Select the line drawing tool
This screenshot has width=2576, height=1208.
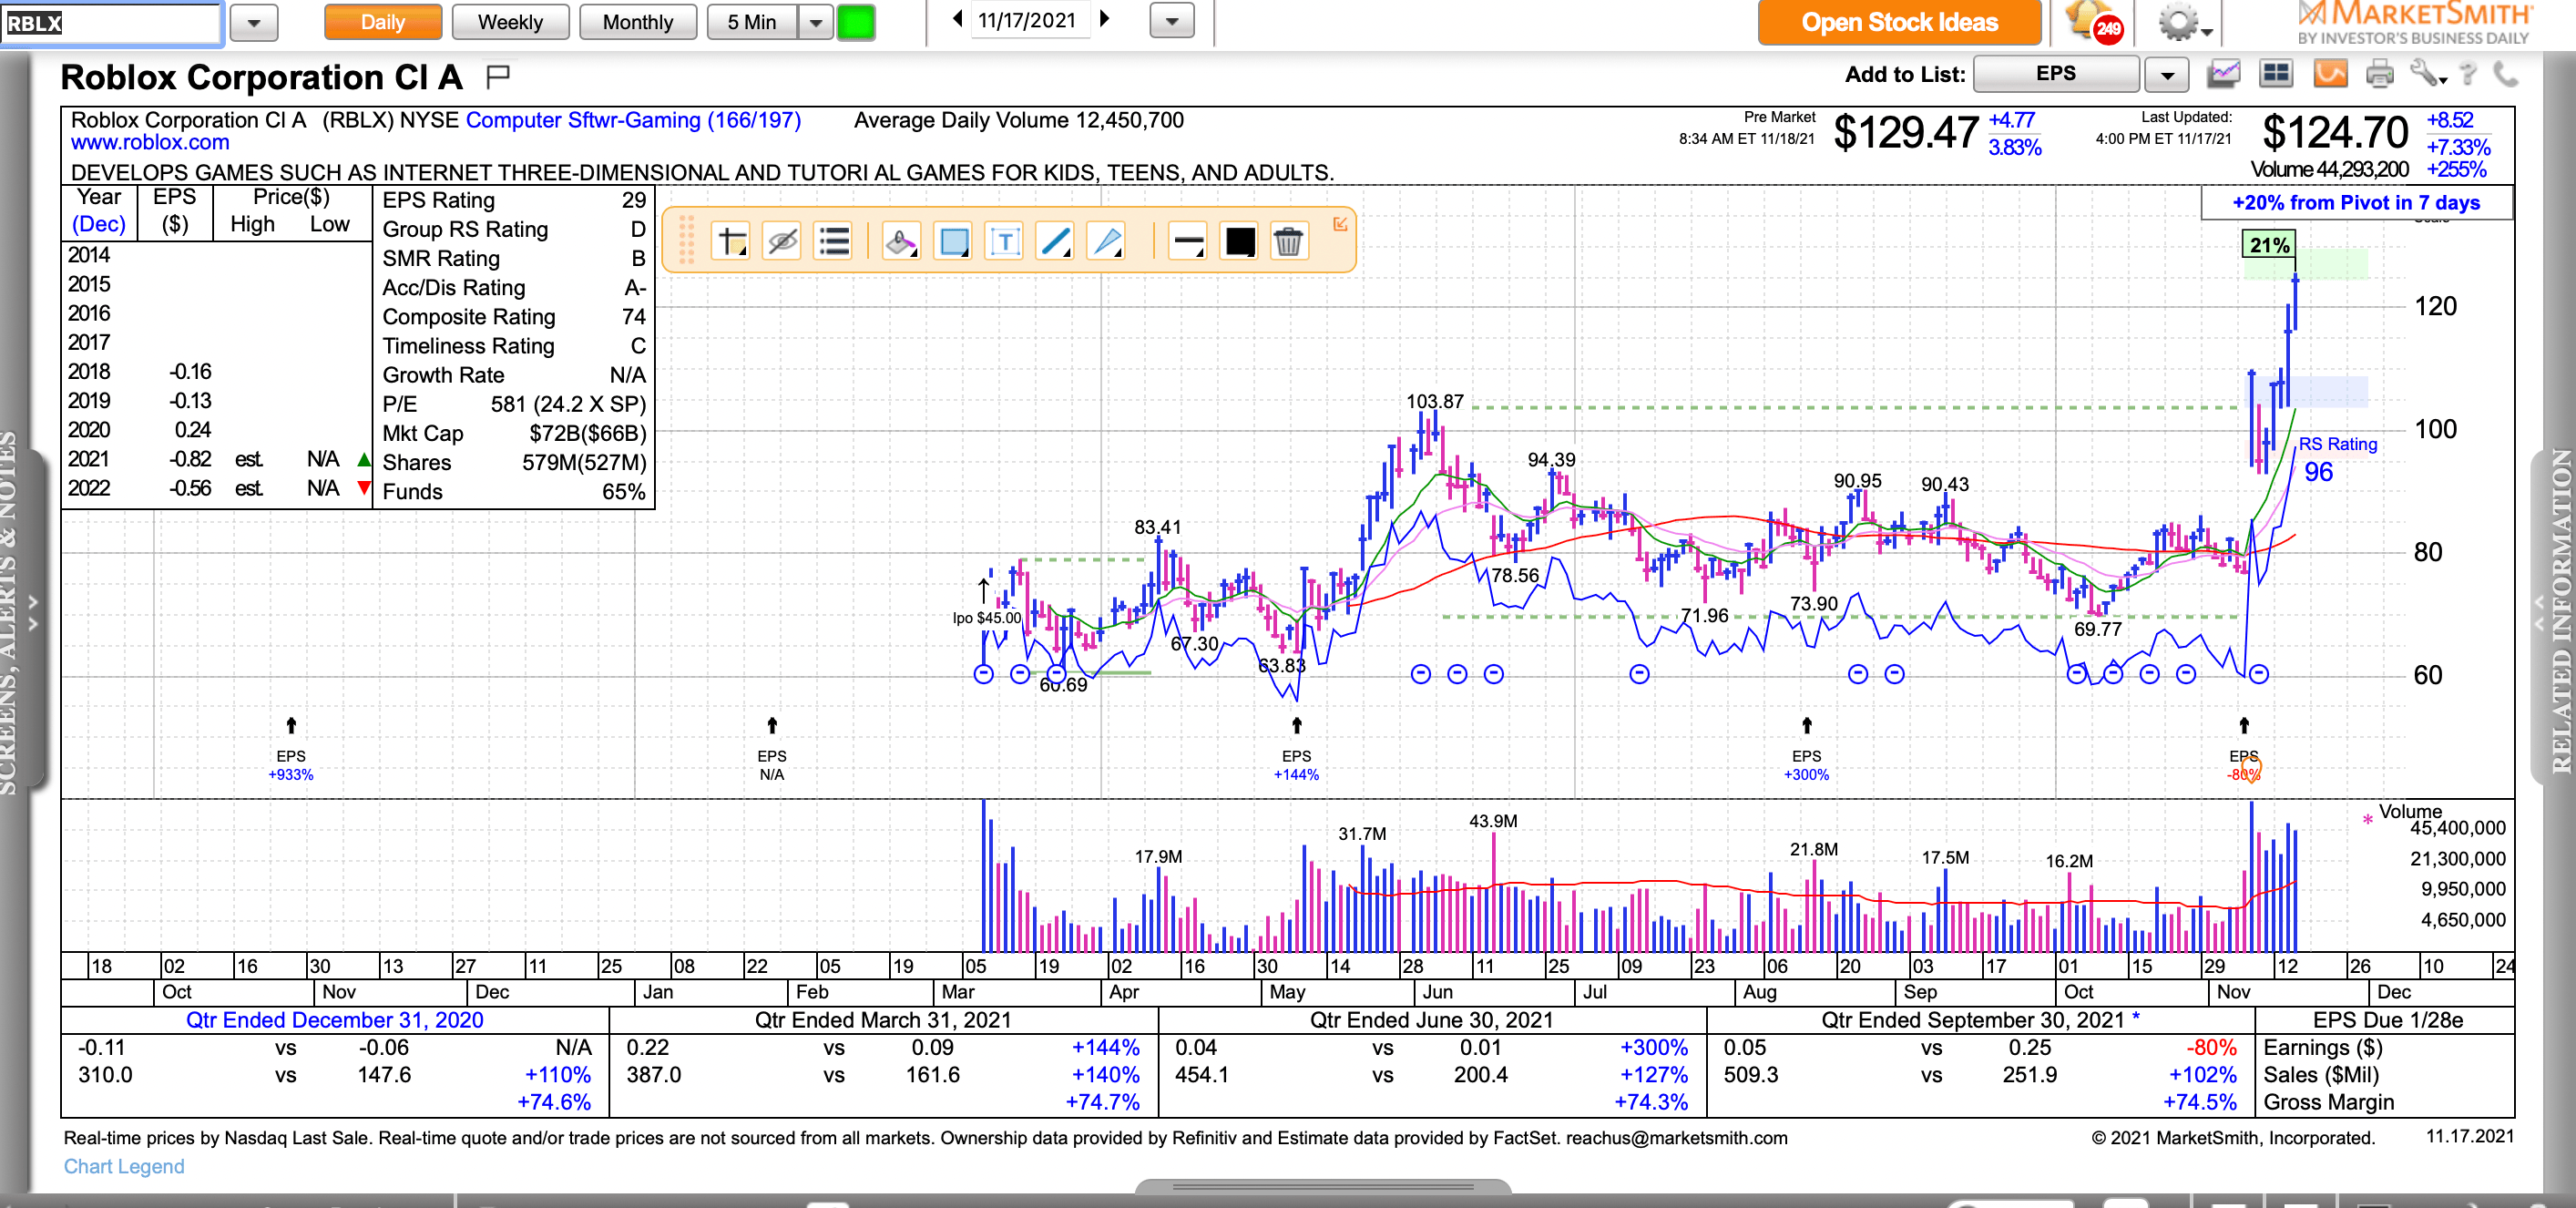[x=1055, y=241]
